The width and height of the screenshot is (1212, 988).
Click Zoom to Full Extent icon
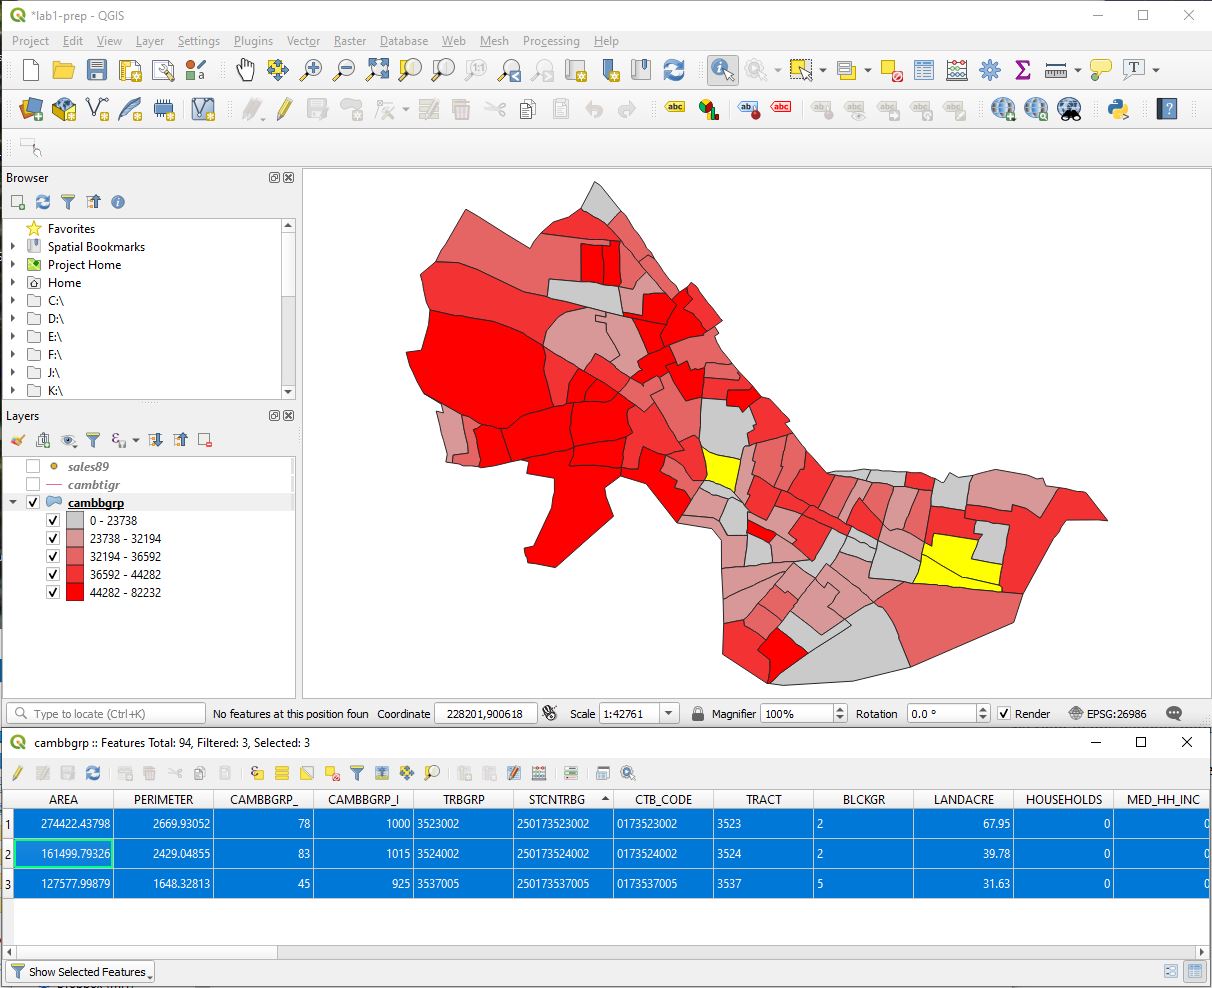[377, 70]
